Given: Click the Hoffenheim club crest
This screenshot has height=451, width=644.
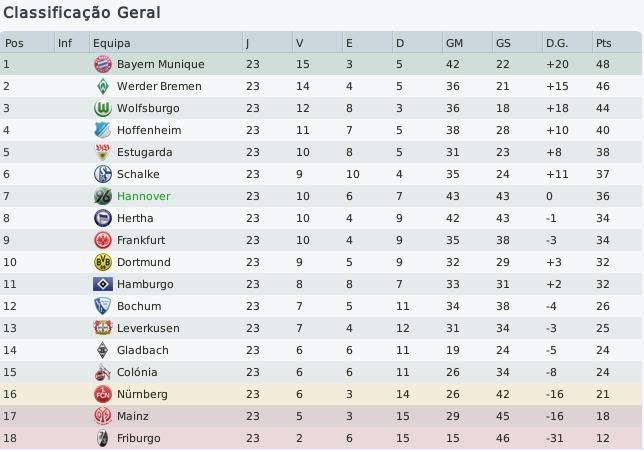Looking at the screenshot, I should [101, 130].
